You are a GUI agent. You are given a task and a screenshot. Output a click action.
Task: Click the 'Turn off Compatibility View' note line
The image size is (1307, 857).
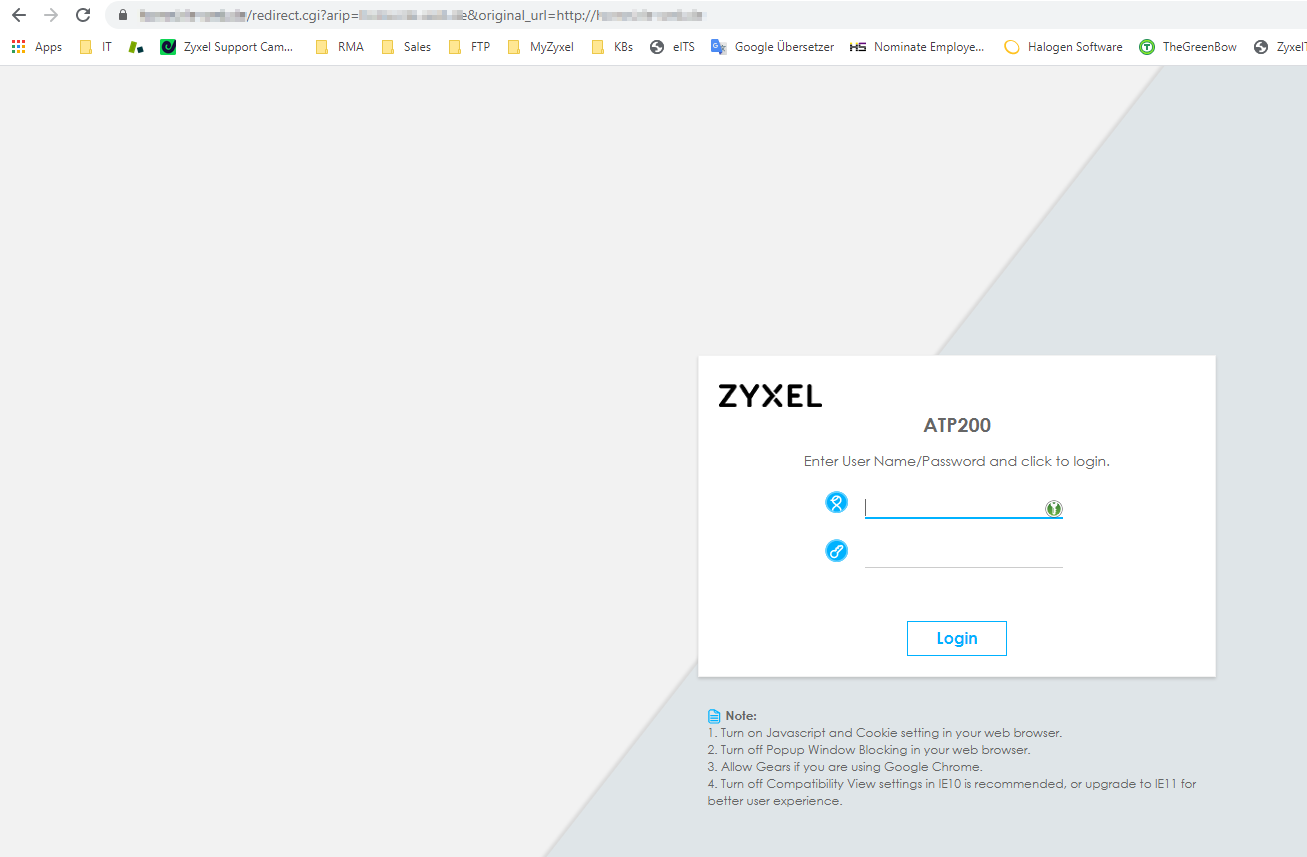(x=952, y=792)
